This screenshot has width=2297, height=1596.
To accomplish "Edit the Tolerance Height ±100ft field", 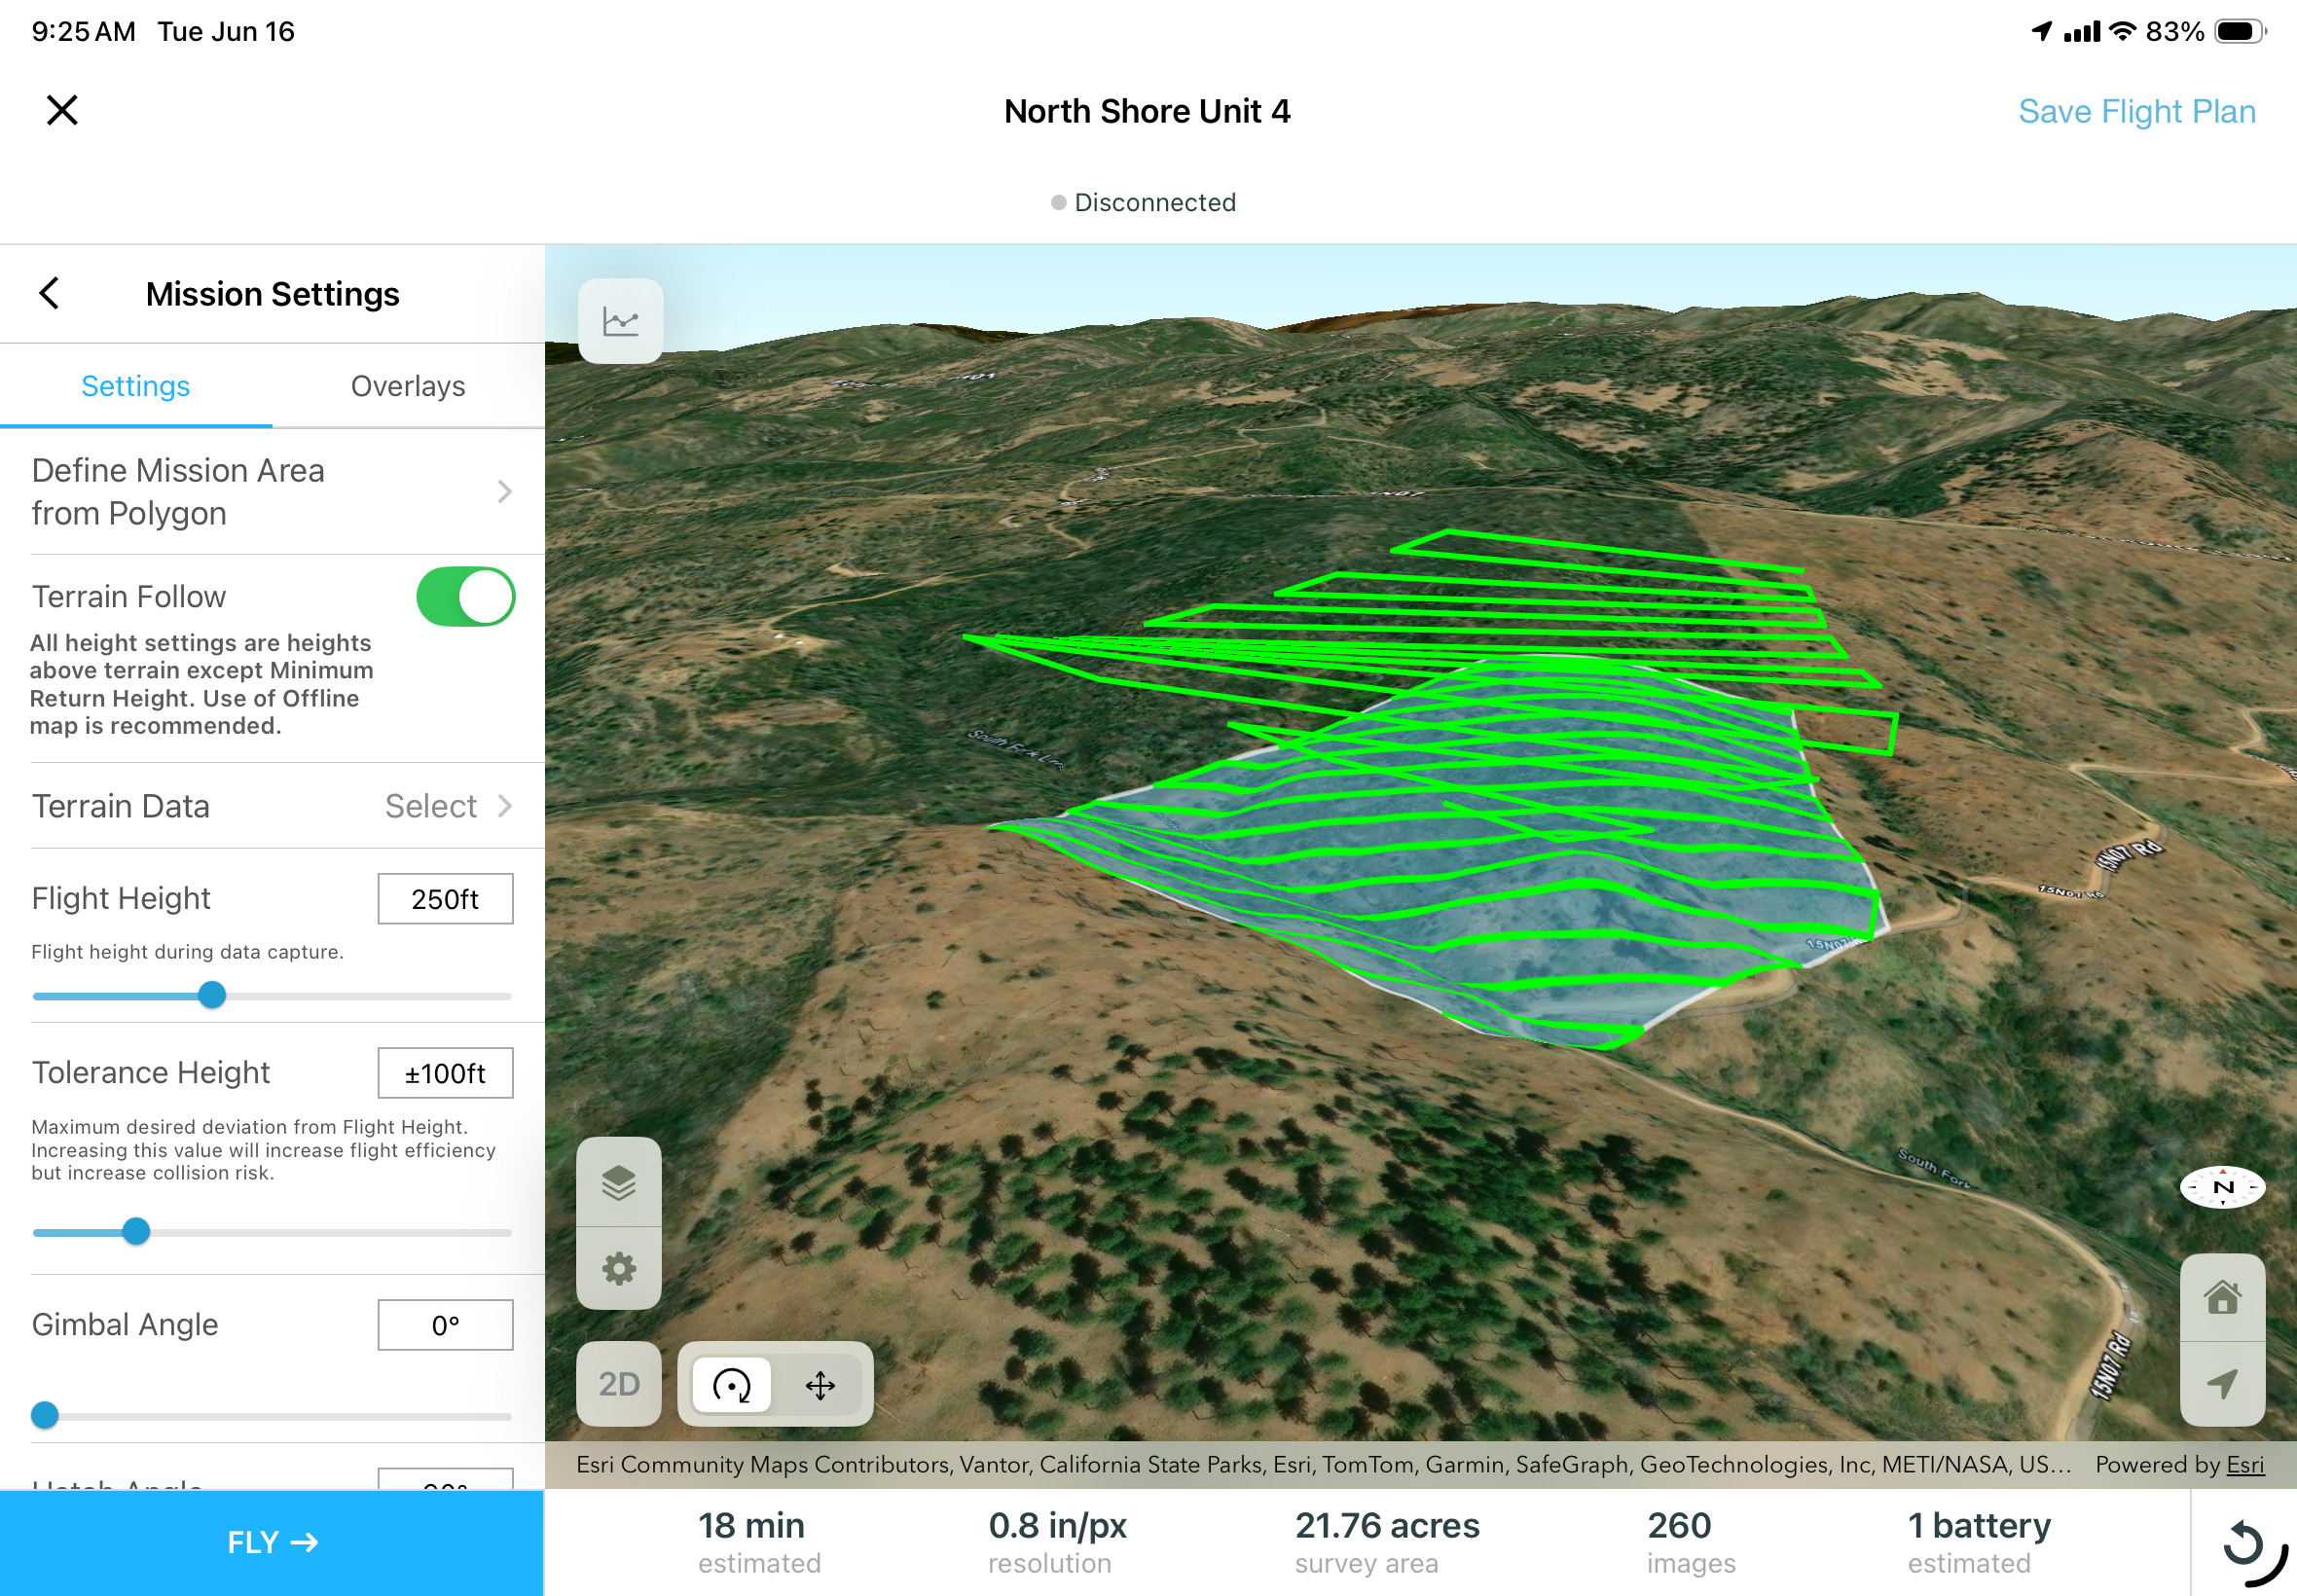I will 445,1073.
